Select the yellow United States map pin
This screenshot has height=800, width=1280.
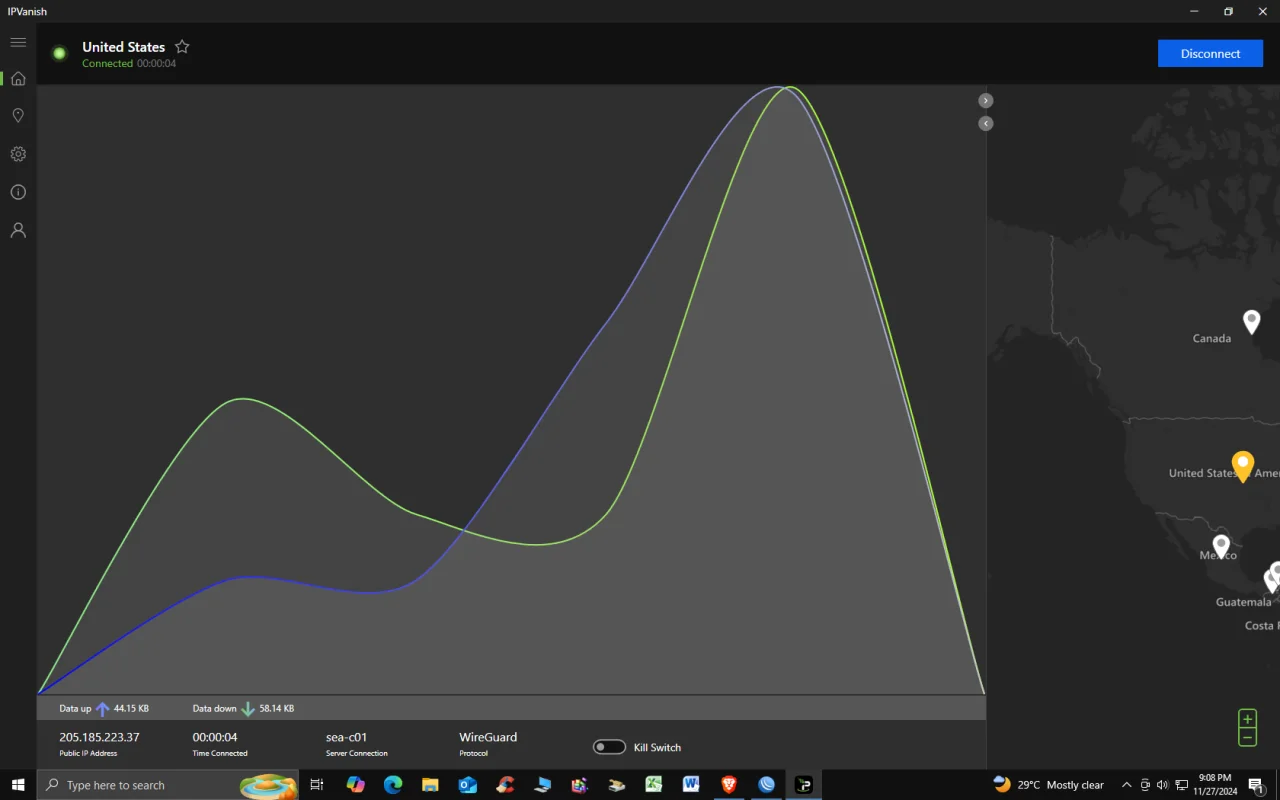click(x=1242, y=466)
